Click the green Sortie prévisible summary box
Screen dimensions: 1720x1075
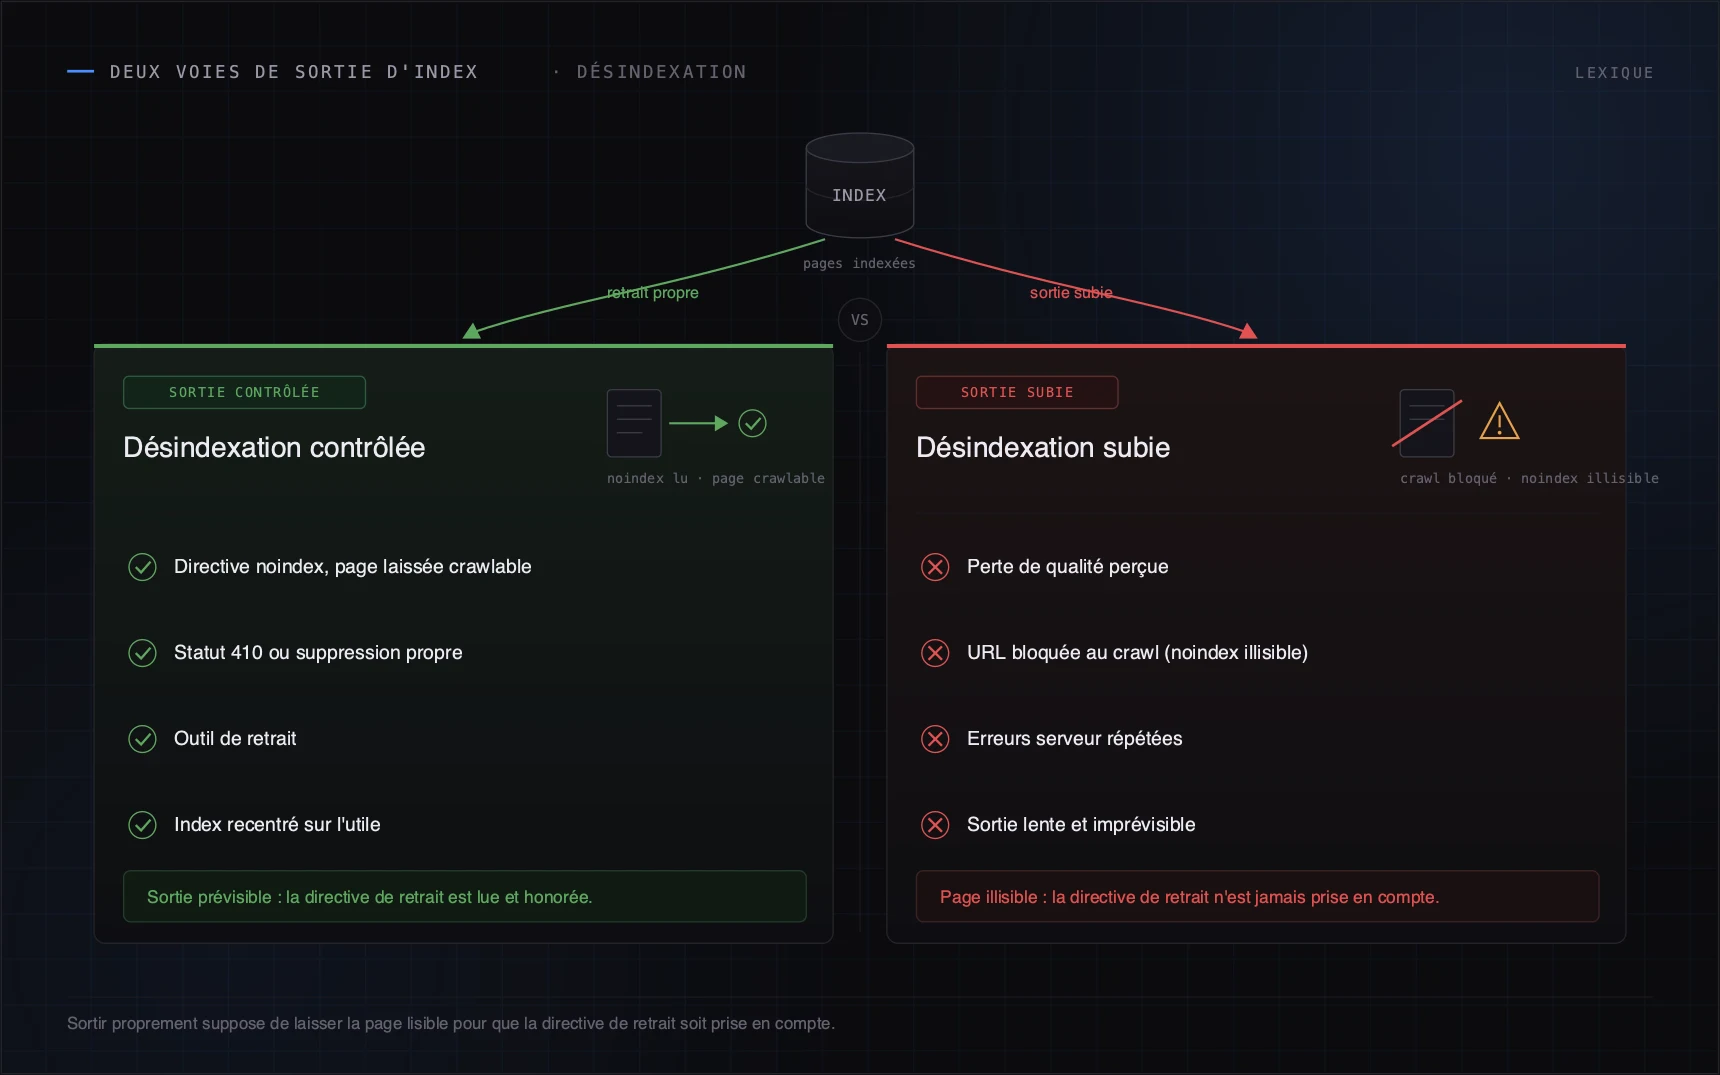(465, 897)
